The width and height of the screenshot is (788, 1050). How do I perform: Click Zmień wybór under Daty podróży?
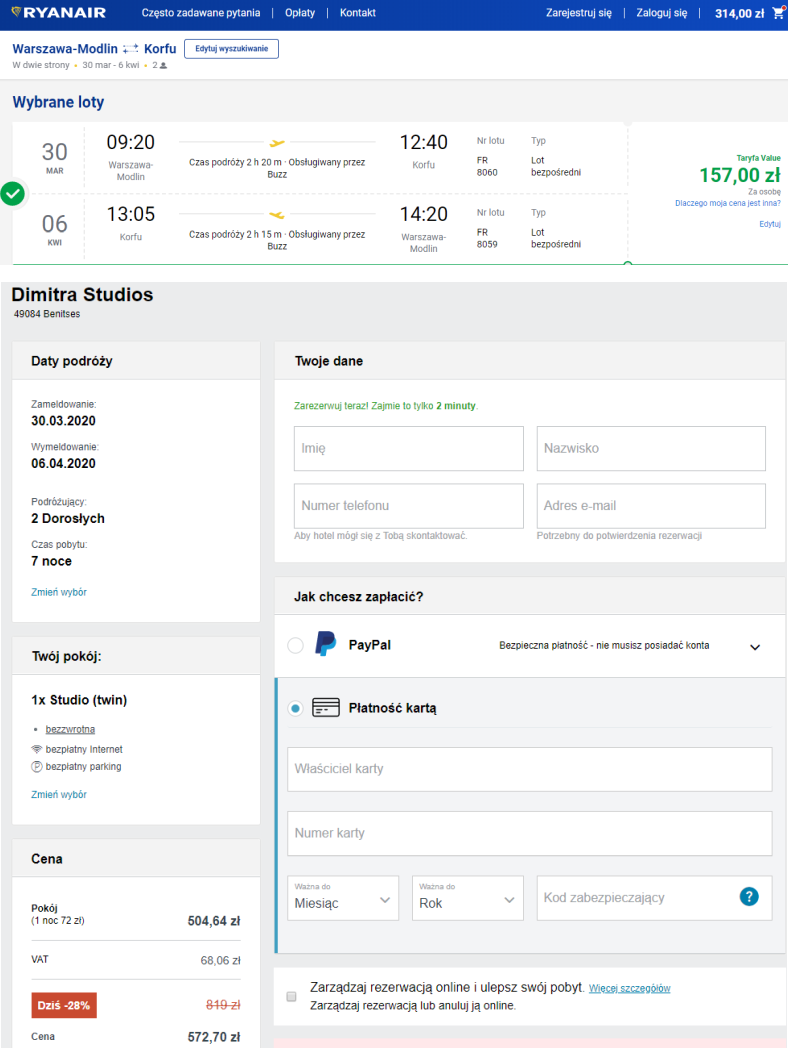pos(59,592)
